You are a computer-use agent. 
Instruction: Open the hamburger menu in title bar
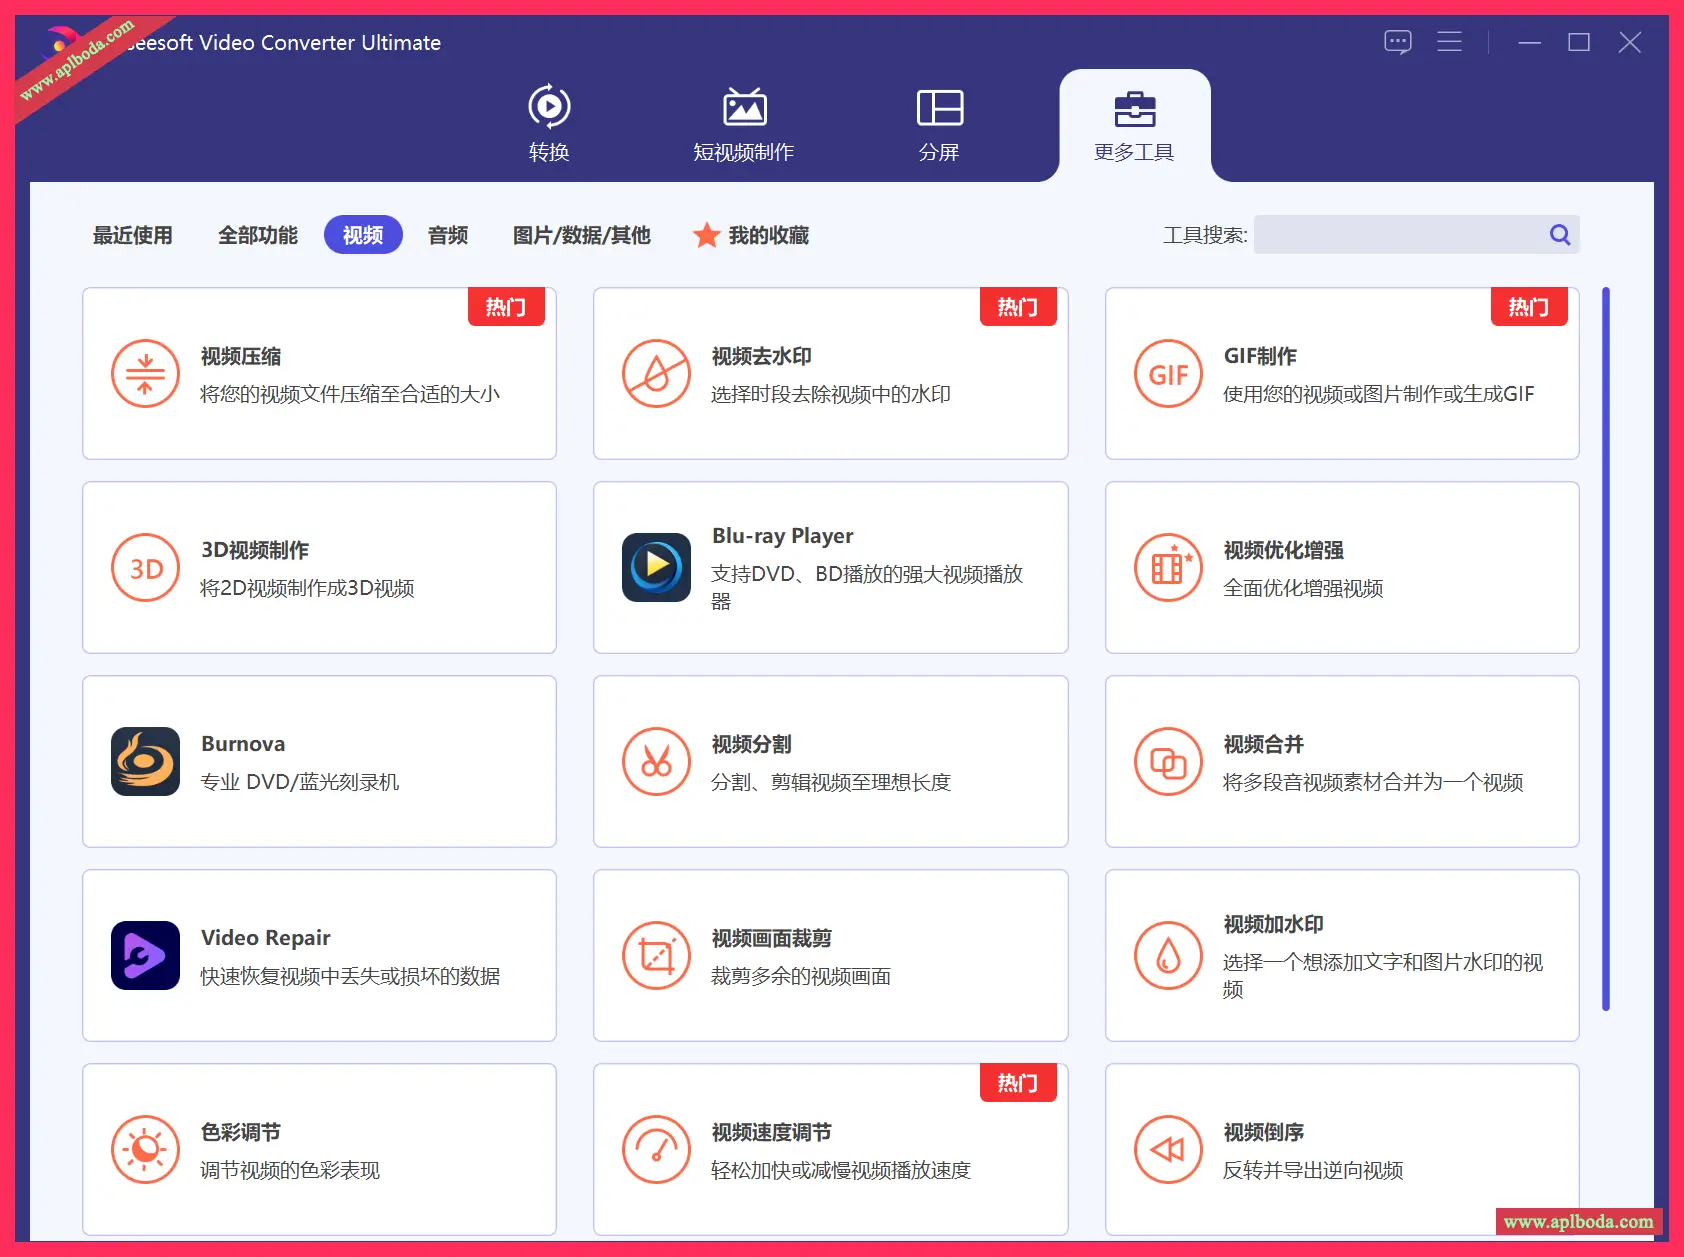(1449, 42)
